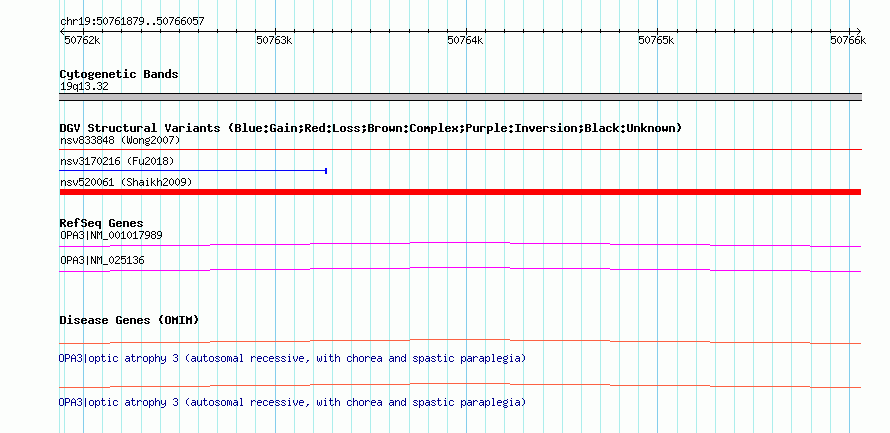Click the left arrowhead of the ruler
Viewport: 890px width, 433px height.
(x=62, y=31)
